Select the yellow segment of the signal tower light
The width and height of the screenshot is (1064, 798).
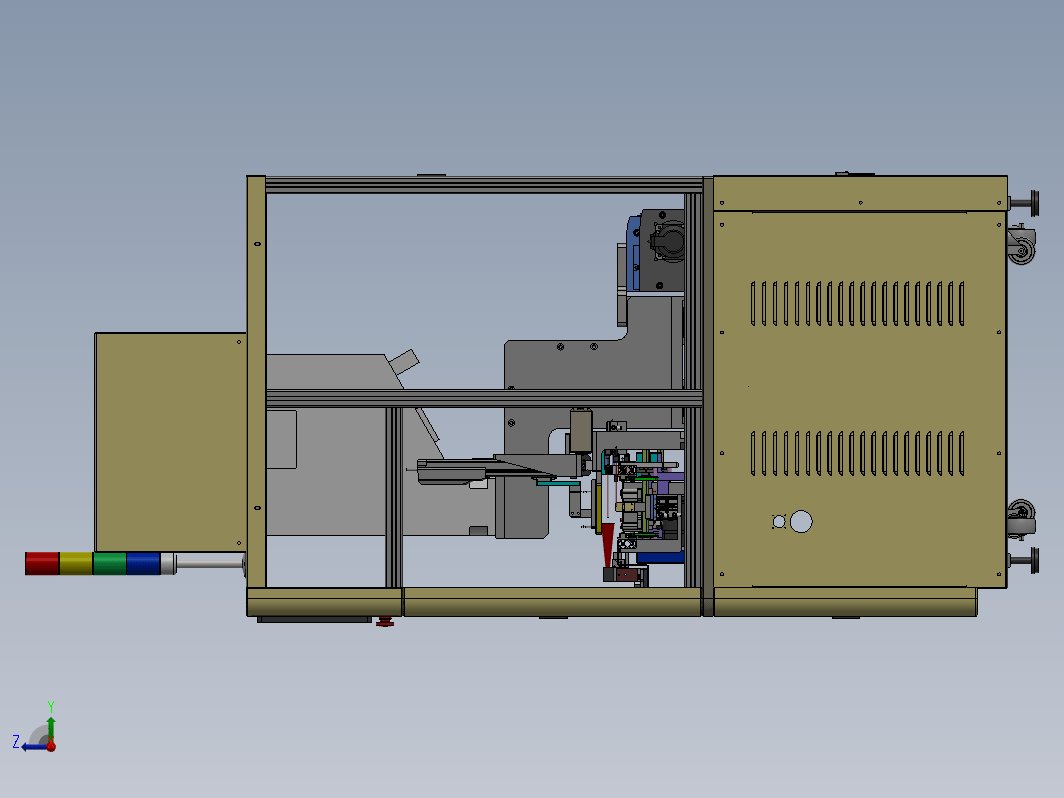76,563
